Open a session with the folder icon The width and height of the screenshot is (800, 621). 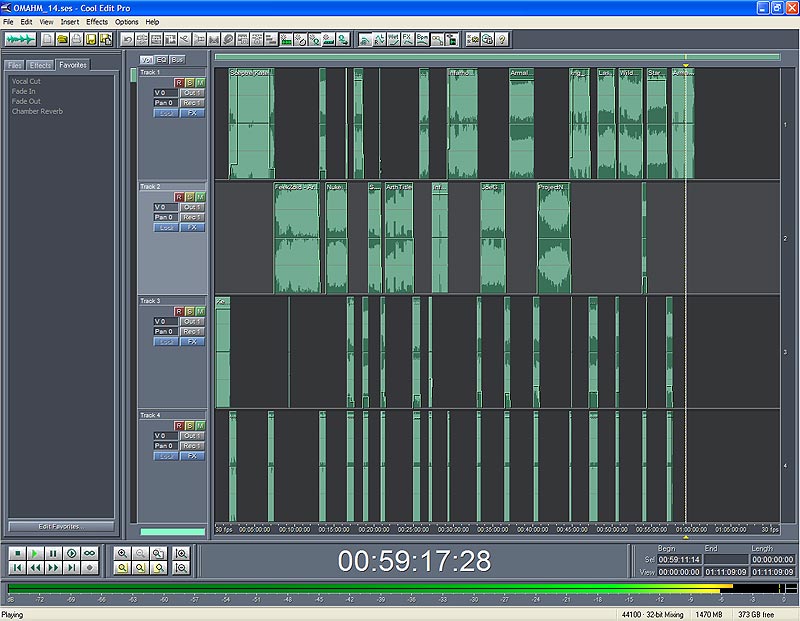point(62,39)
